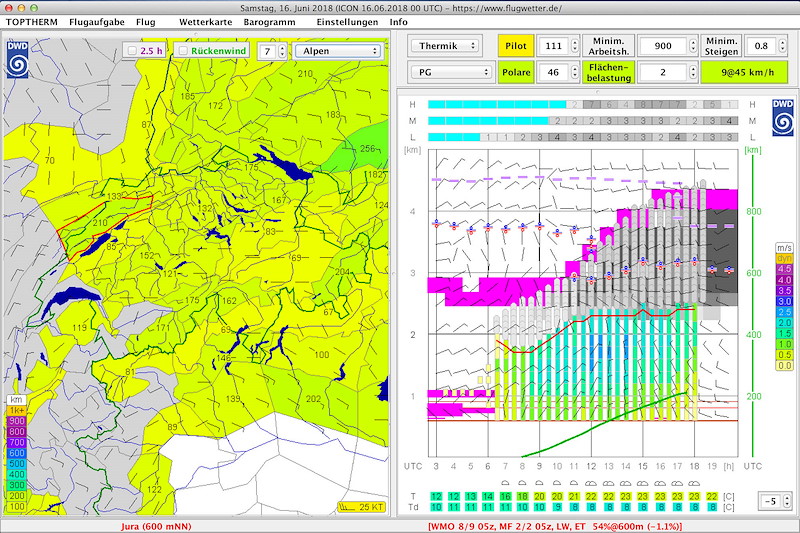Toggle the 2.5 h checkbox
The height and width of the screenshot is (533, 800).
pyautogui.click(x=133, y=50)
